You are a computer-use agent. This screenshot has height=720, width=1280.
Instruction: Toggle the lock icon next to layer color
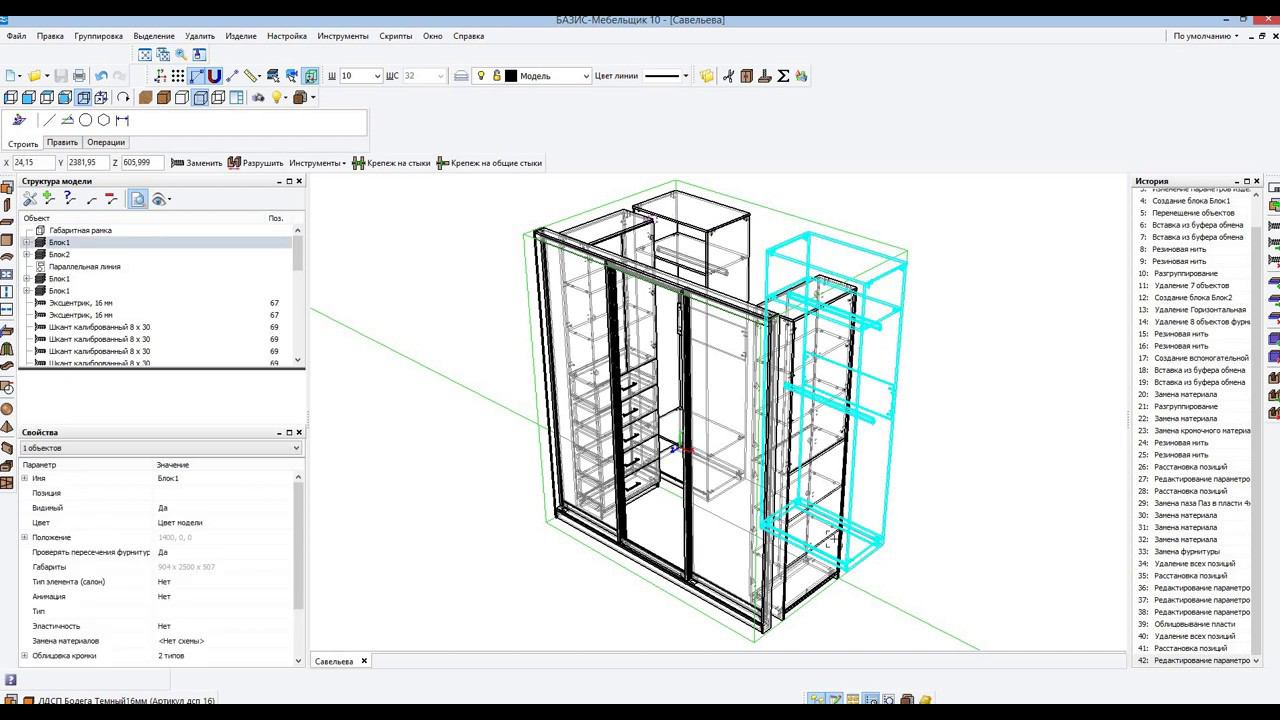pos(496,76)
